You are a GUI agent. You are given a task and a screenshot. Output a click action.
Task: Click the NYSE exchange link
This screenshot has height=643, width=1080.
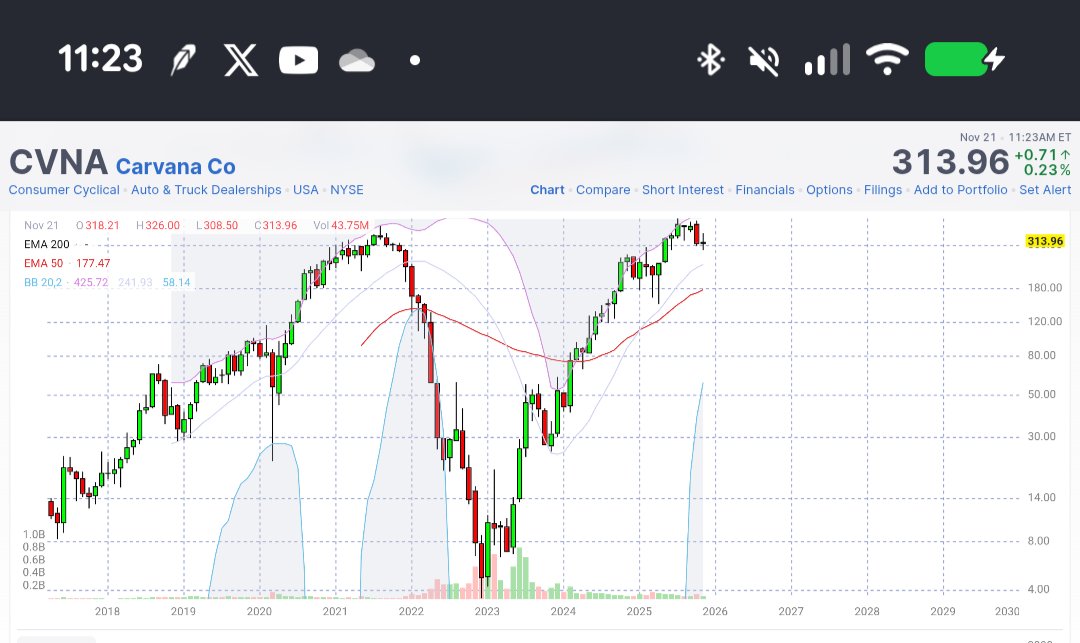(346, 190)
